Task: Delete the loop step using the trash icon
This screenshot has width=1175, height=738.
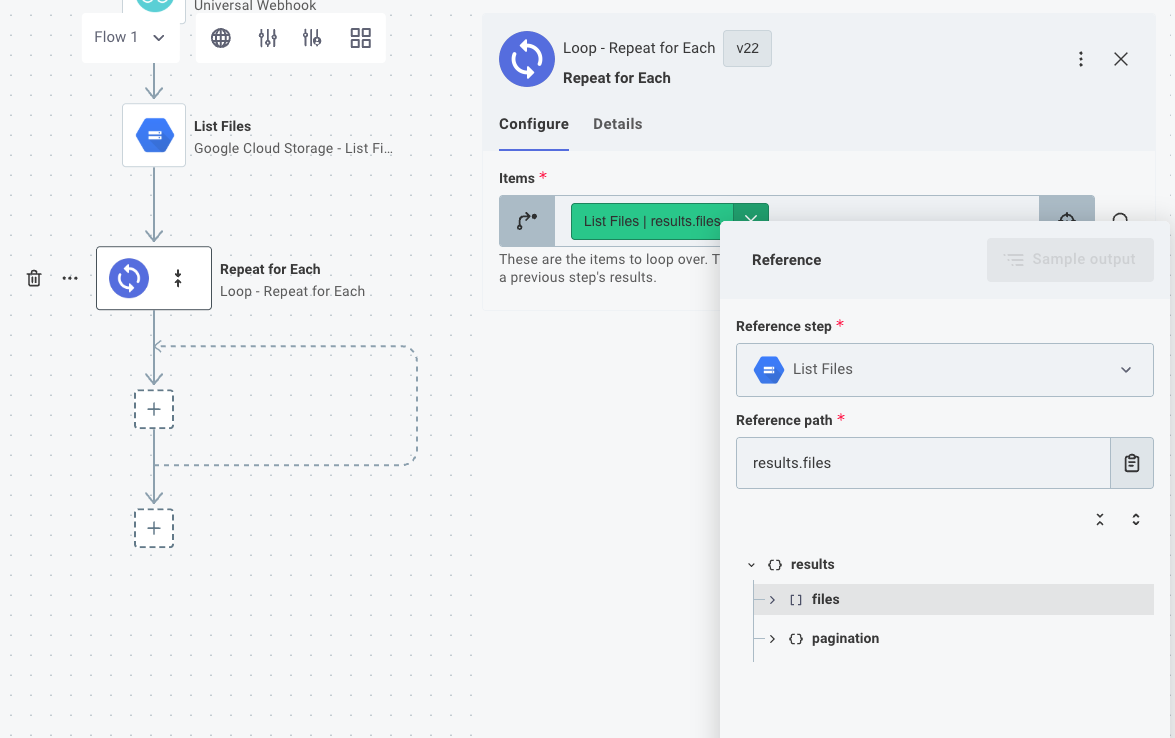Action: point(33,278)
